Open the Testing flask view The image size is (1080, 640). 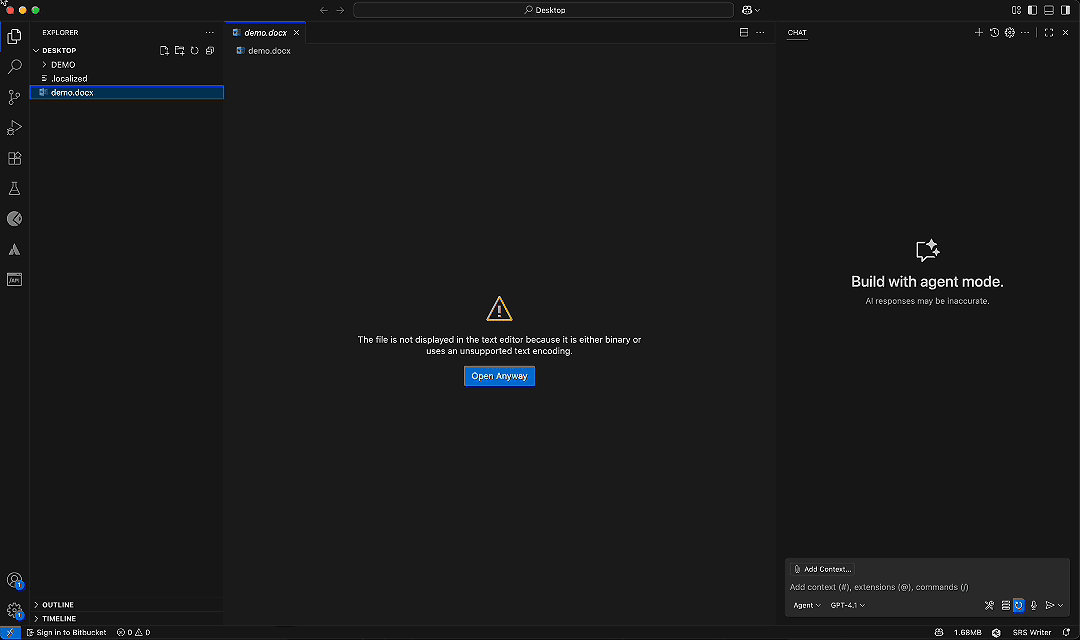click(14, 188)
